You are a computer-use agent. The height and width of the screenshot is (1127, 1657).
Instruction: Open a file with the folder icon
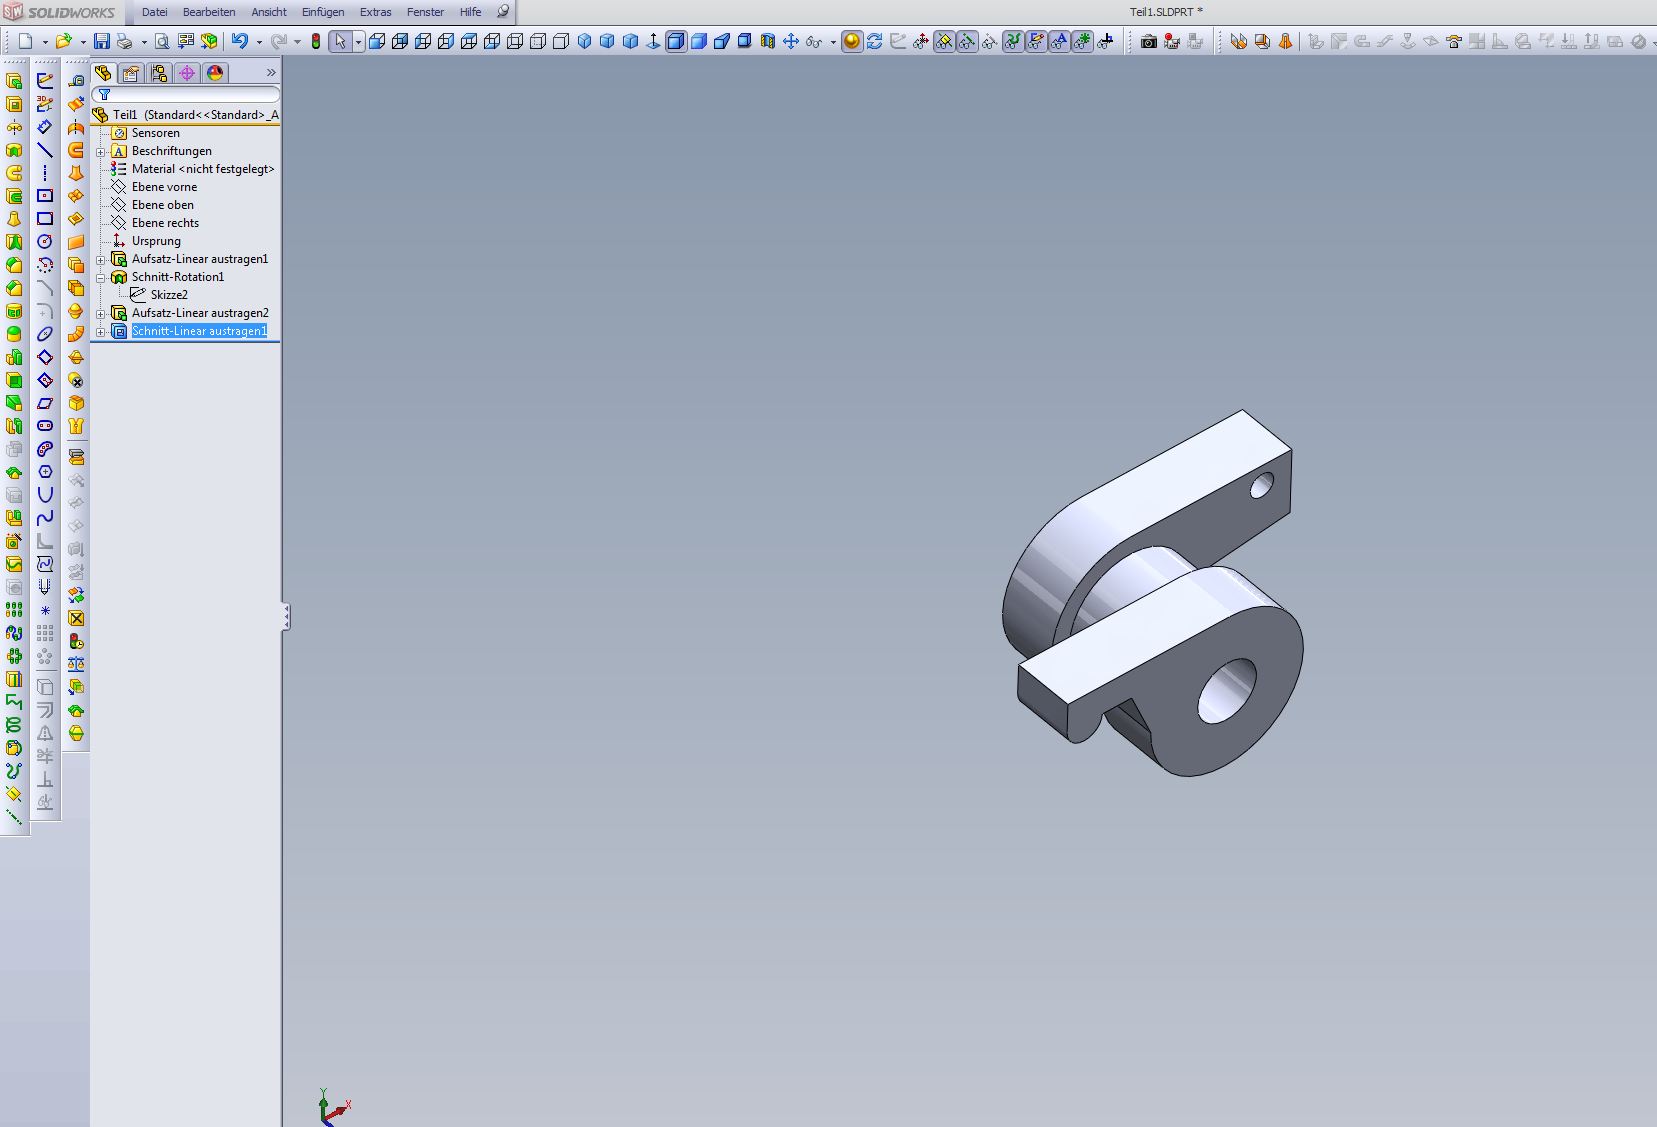[63, 41]
